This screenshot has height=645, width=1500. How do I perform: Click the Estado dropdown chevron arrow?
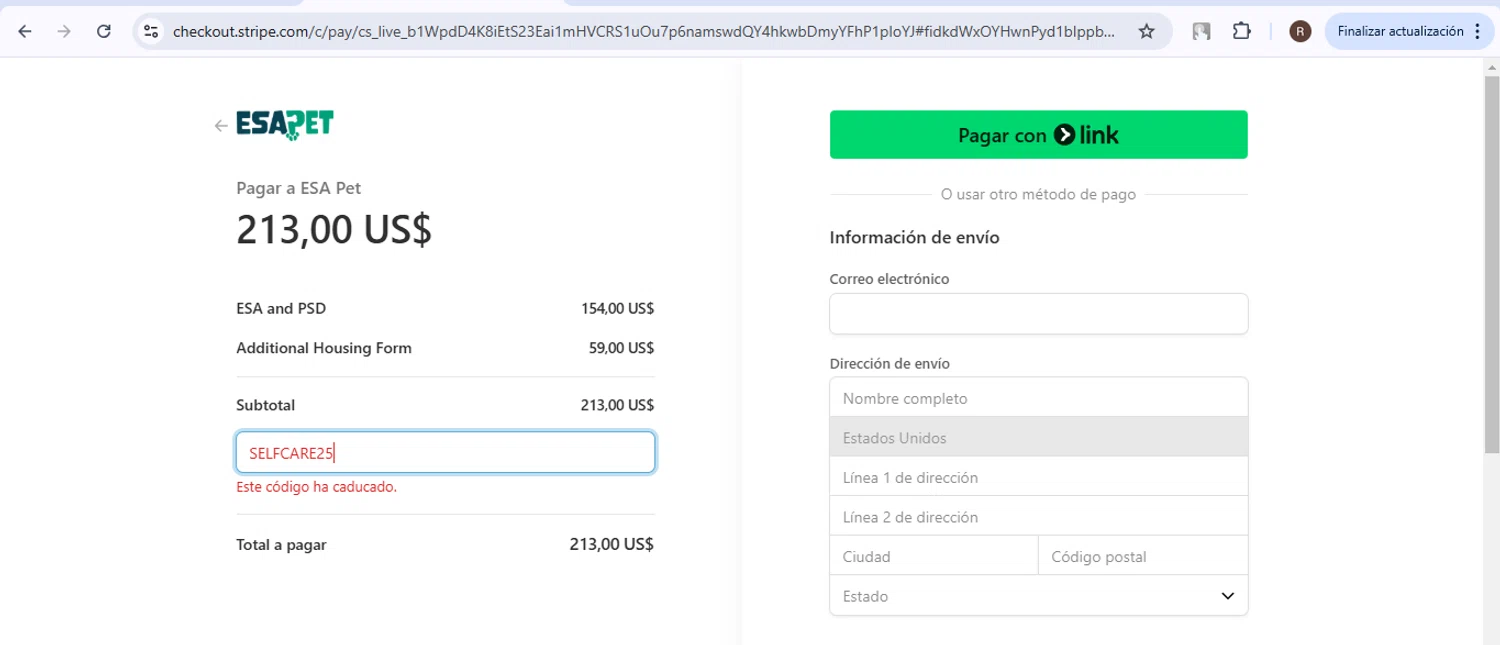[1228, 596]
